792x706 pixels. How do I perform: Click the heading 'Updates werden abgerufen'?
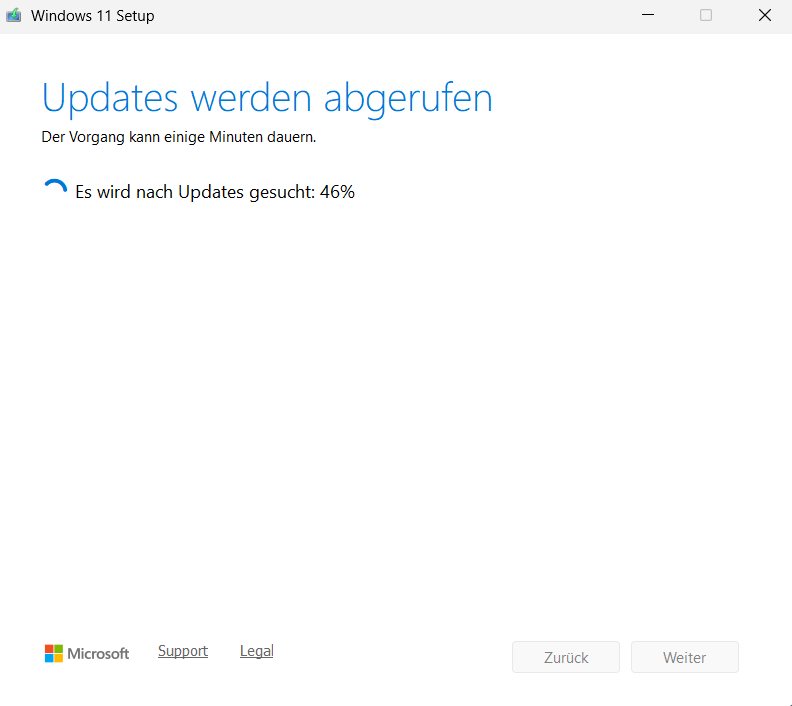click(267, 98)
